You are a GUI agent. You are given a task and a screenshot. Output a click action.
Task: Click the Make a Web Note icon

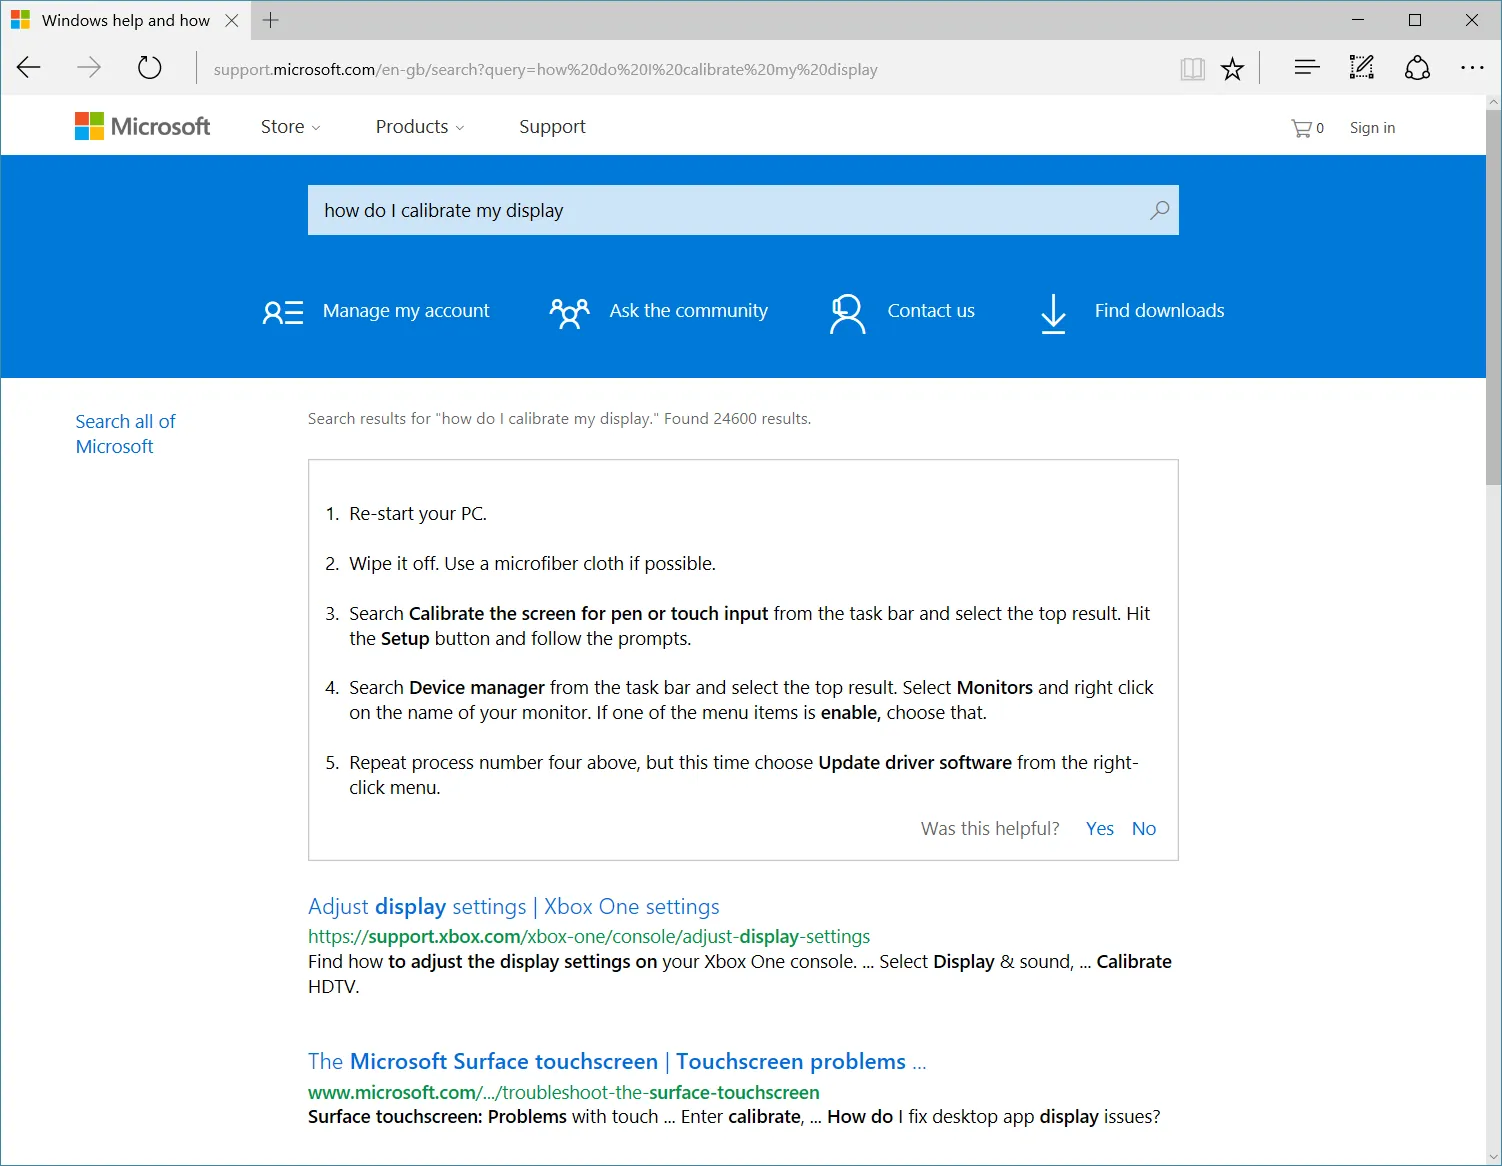pyautogui.click(x=1361, y=67)
